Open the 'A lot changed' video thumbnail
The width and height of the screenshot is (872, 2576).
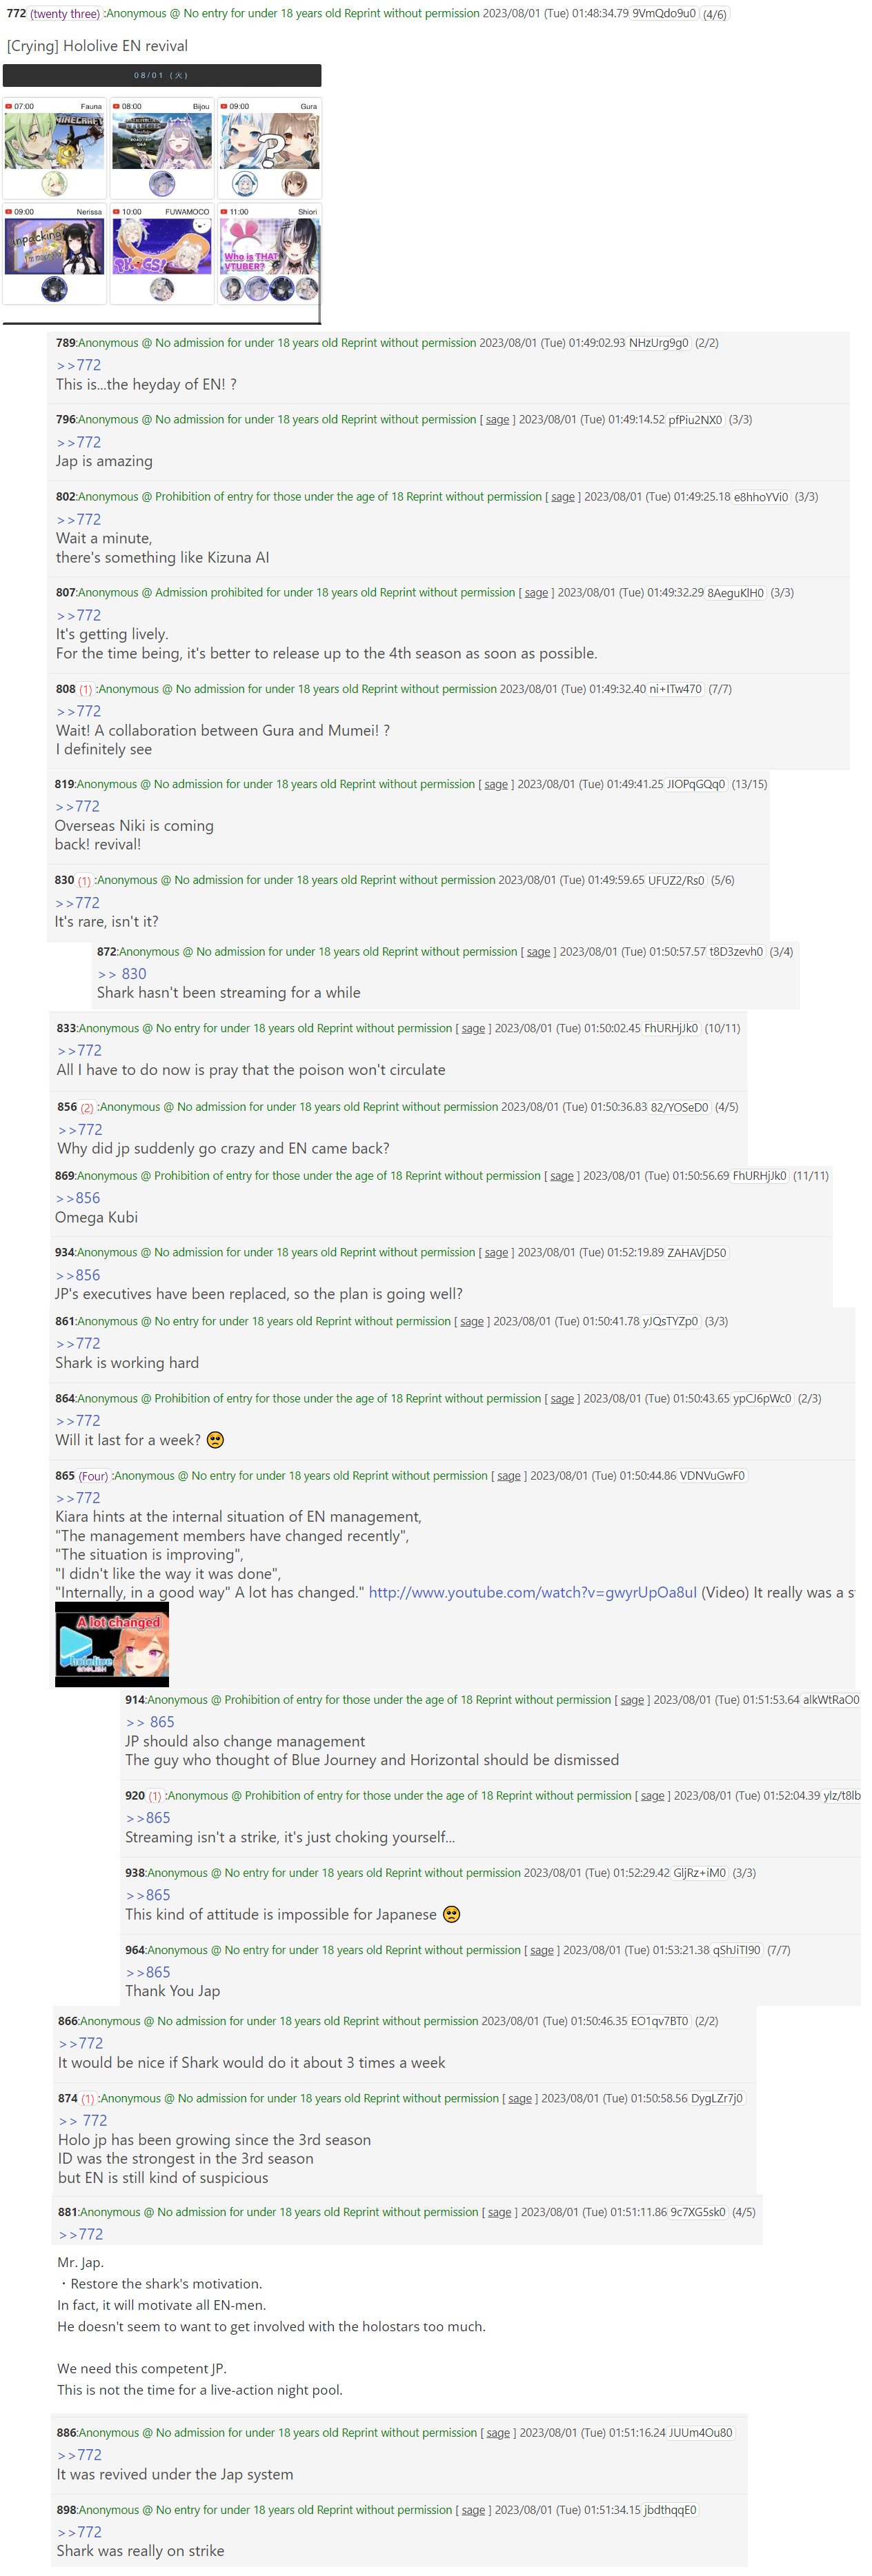pos(112,1644)
